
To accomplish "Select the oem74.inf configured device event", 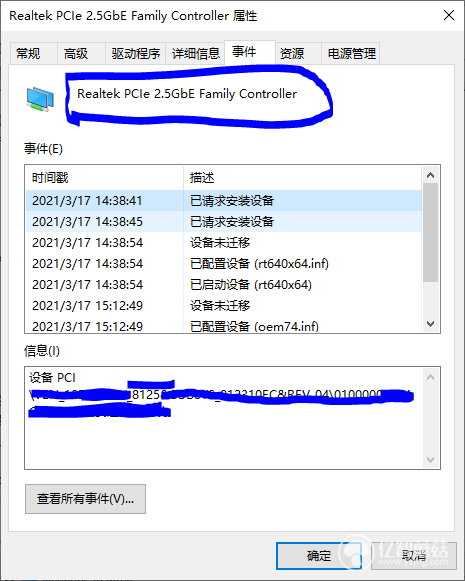I will [x=224, y=326].
